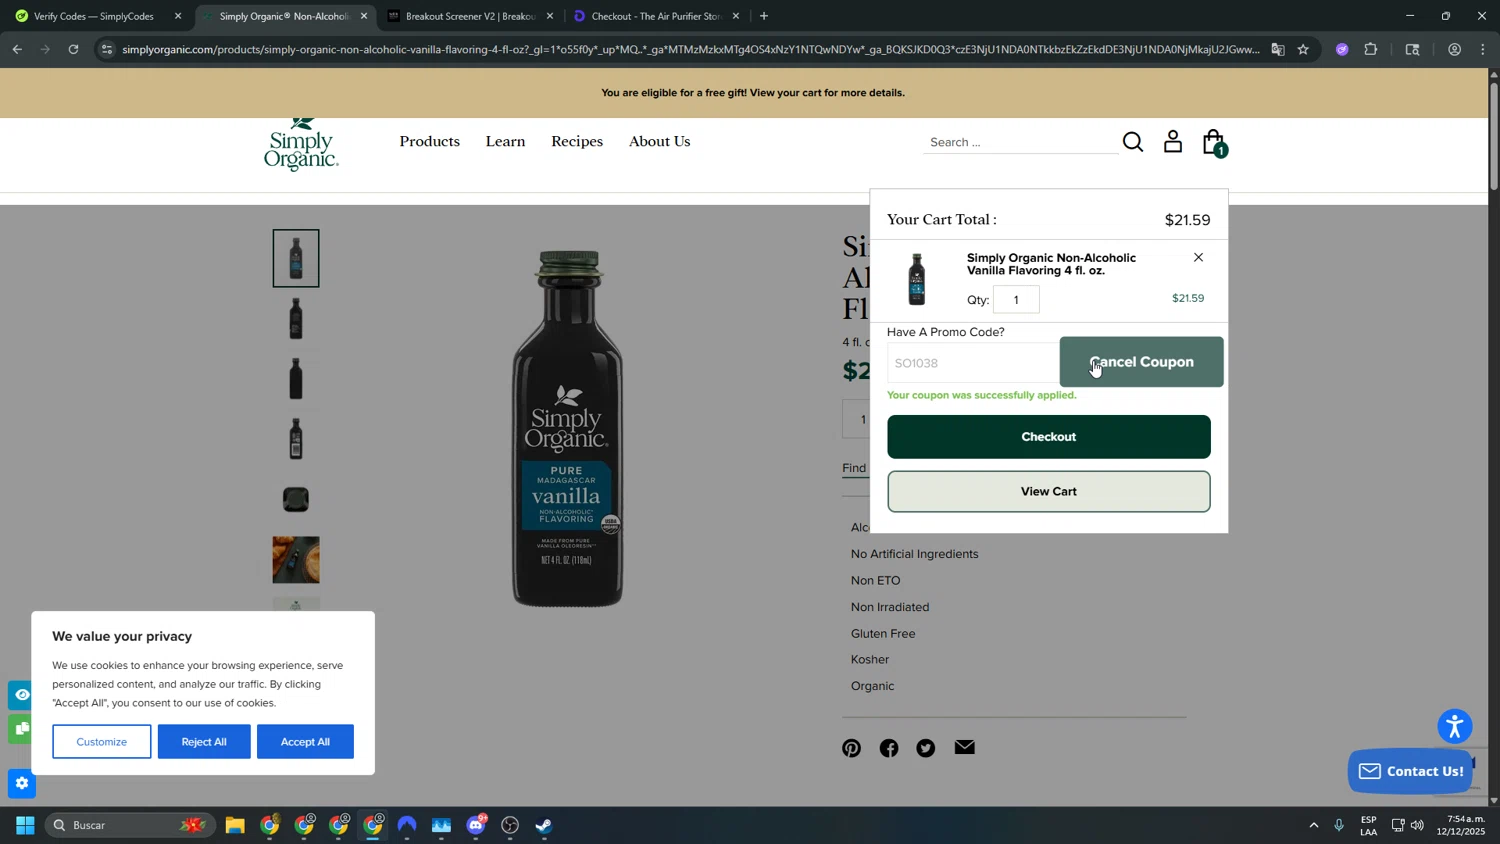Click the taskbar clock and date
This screenshot has height=844, width=1500.
click(x=1461, y=825)
